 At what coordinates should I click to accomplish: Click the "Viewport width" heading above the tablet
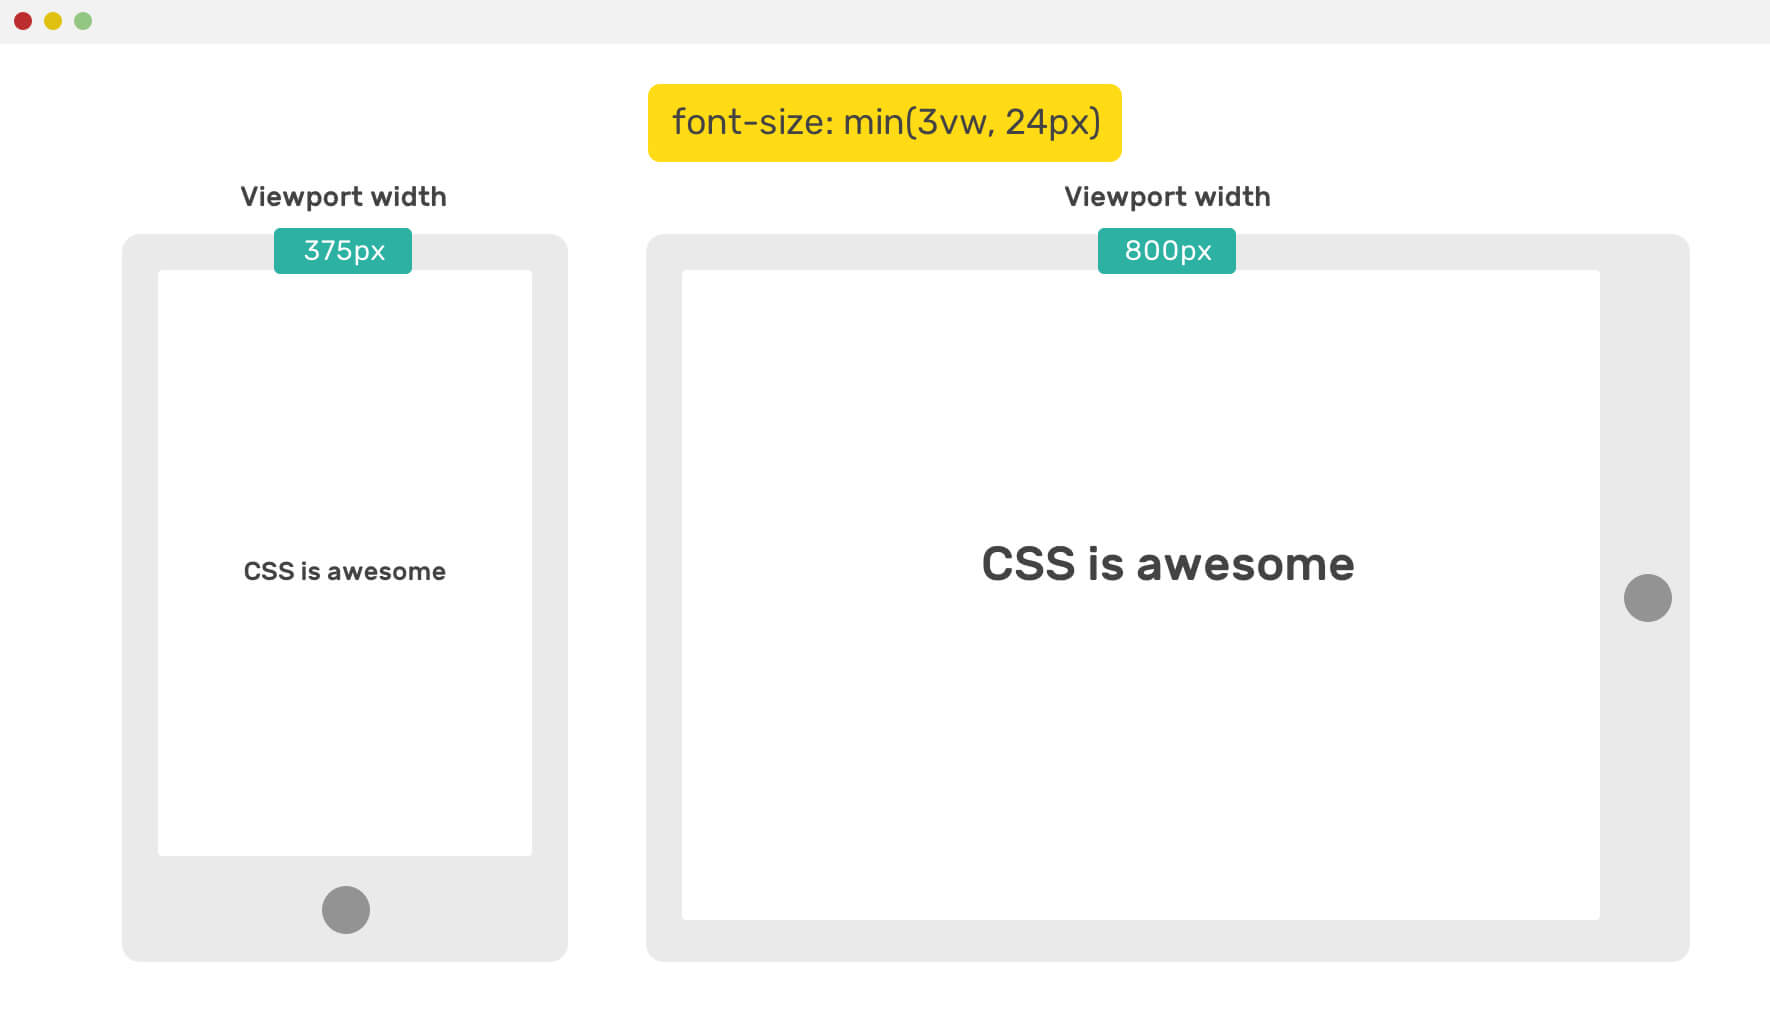[1167, 197]
